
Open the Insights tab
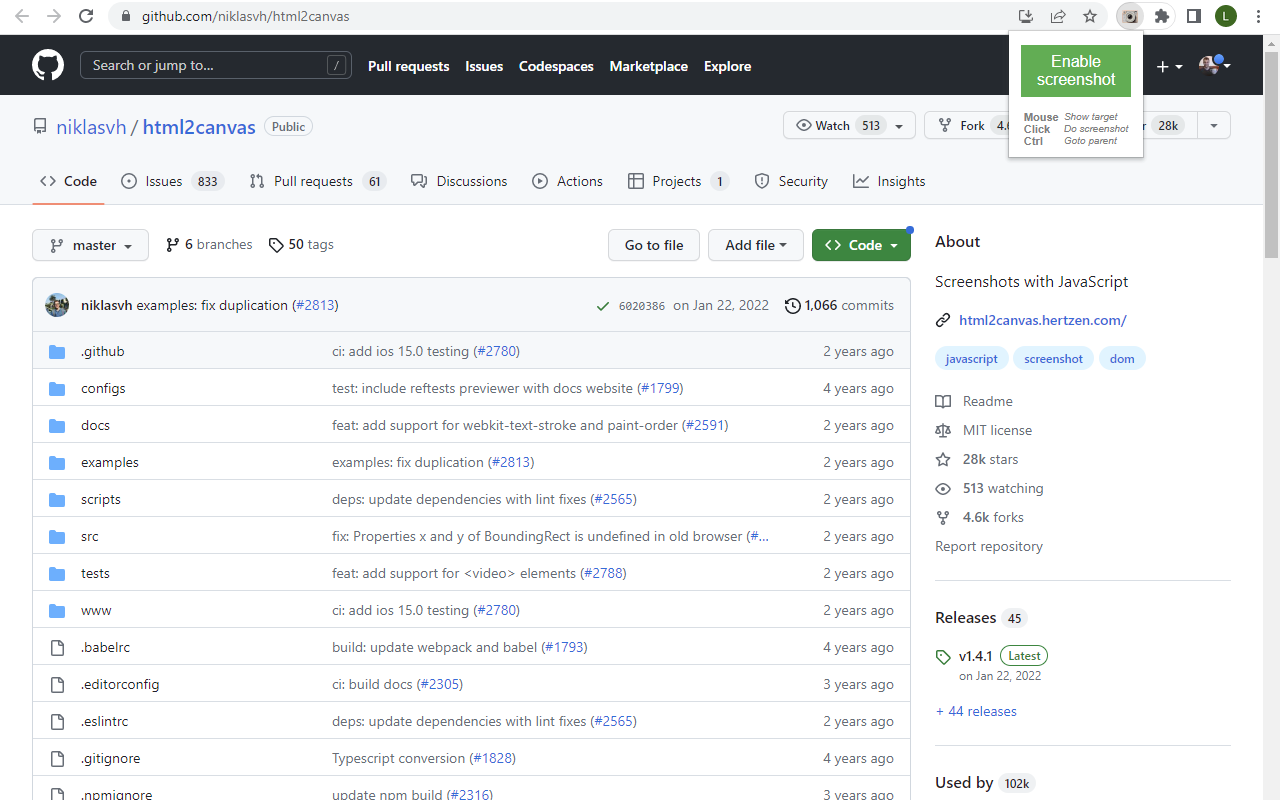pyautogui.click(x=889, y=181)
